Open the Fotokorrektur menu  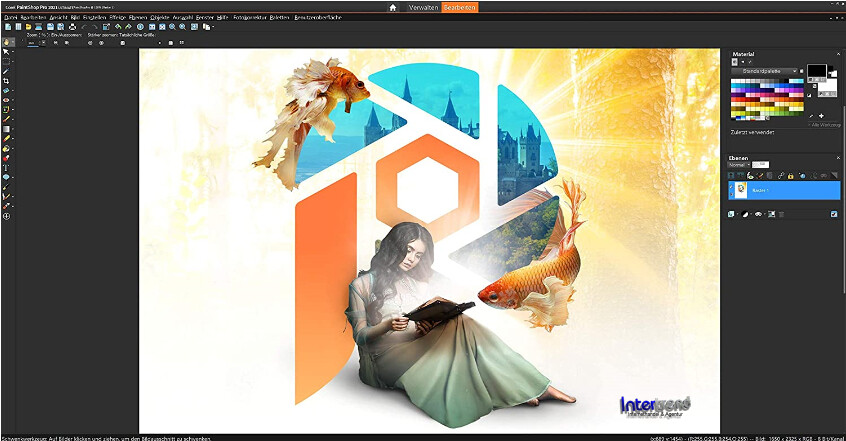pyautogui.click(x=250, y=17)
